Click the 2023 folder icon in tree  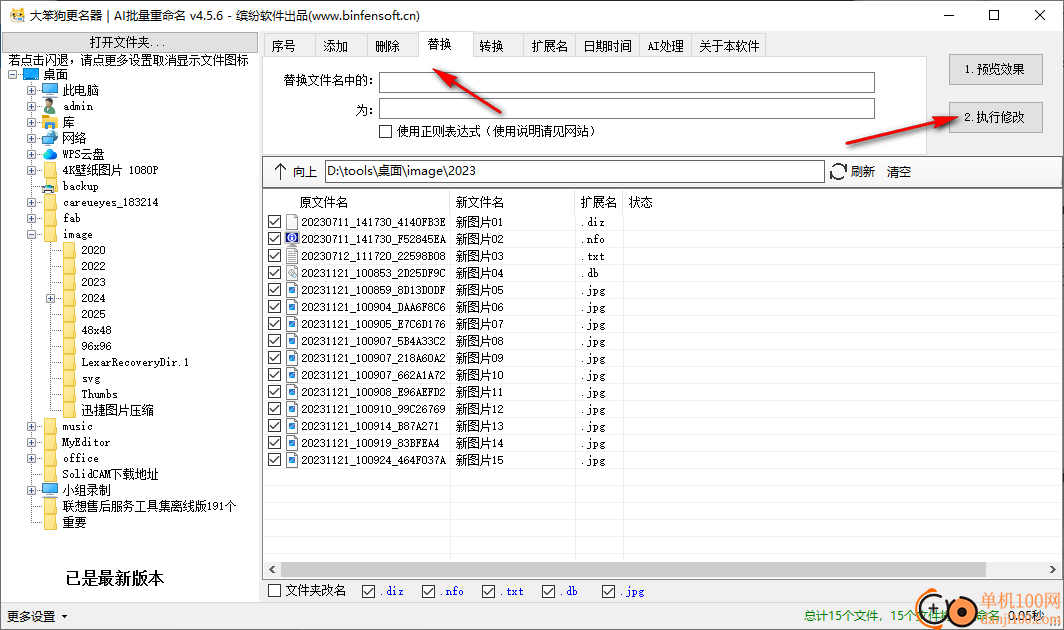(x=69, y=282)
